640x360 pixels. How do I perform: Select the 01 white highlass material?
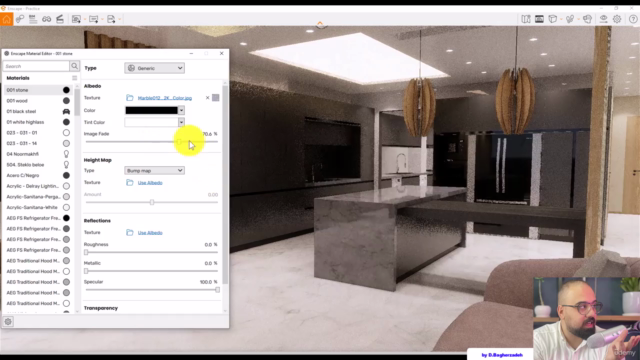(38, 122)
